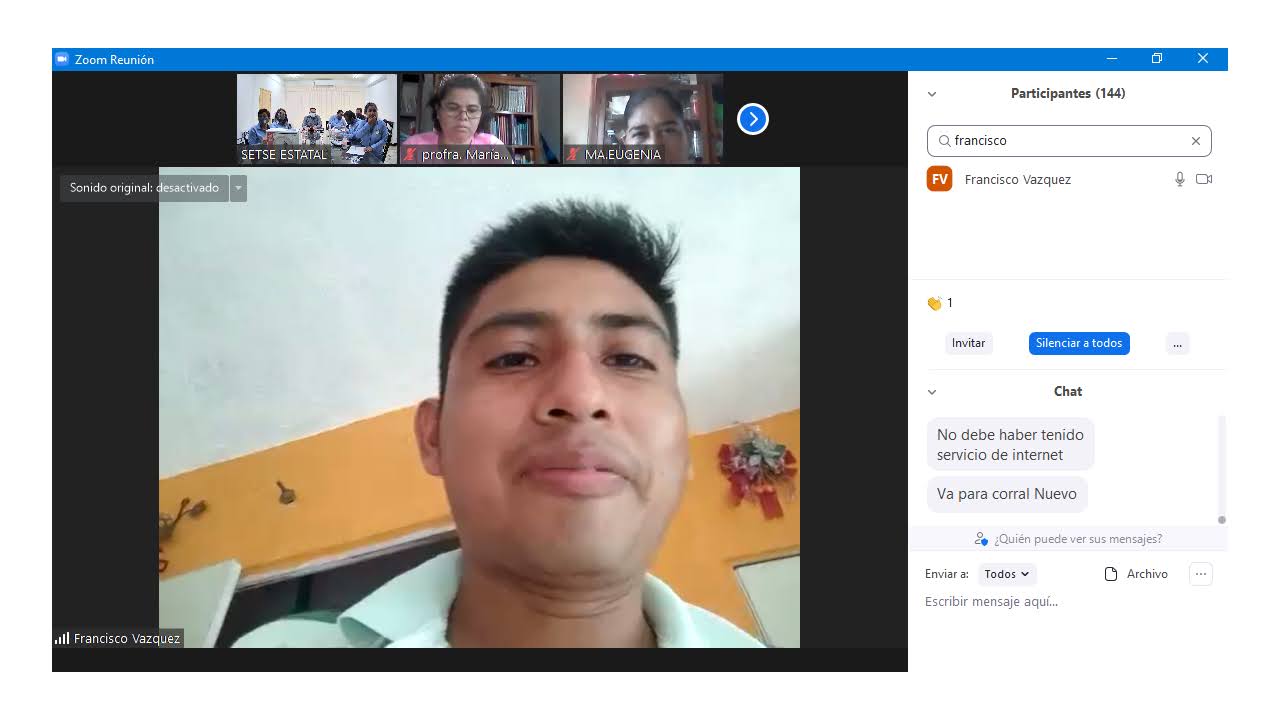Screen dimensions: 1280x720
Task: Select MA.EUGENIA video thumbnail
Action: [x=643, y=118]
